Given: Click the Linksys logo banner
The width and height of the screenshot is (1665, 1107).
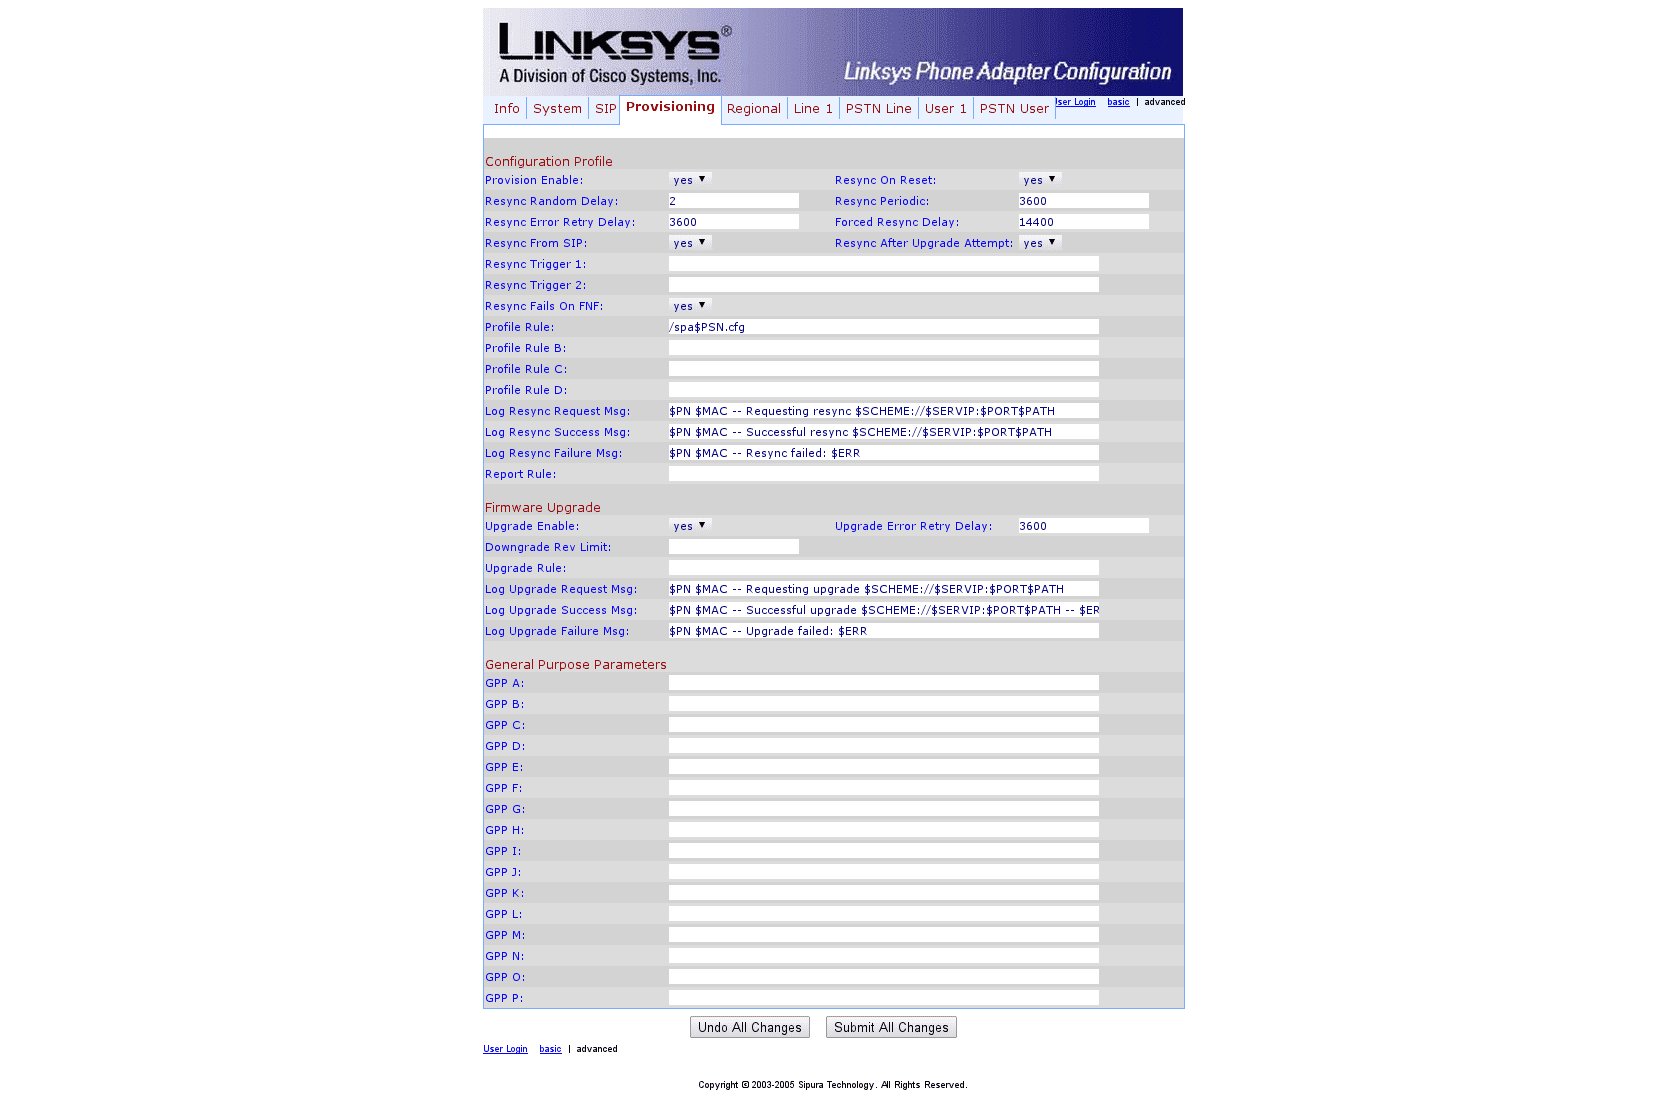Looking at the screenshot, I should click(x=833, y=52).
